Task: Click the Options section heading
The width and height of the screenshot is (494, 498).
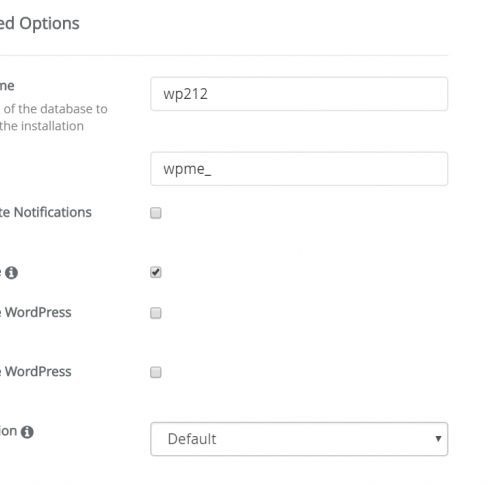Action: [40, 24]
